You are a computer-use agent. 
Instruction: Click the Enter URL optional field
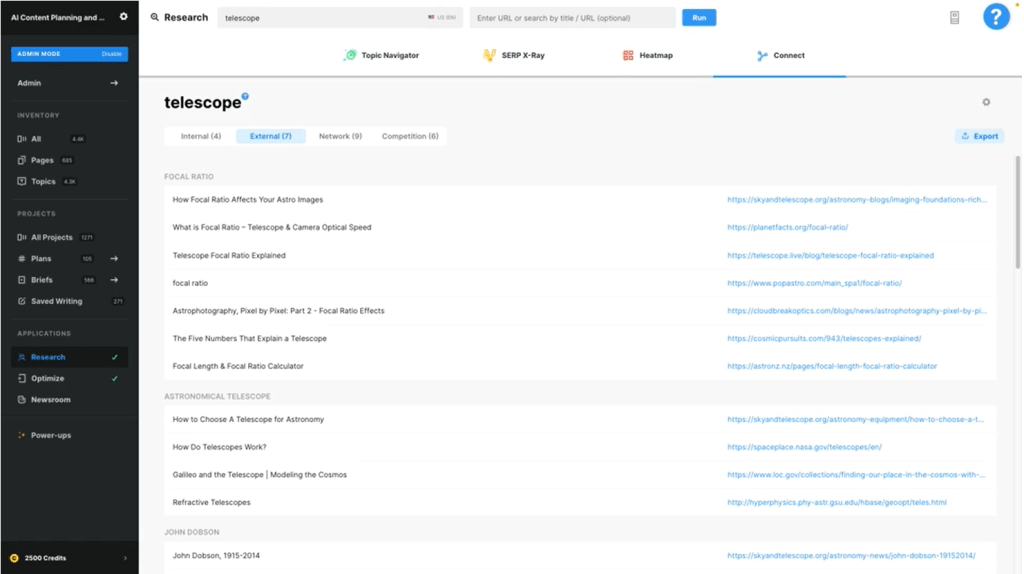coord(572,18)
